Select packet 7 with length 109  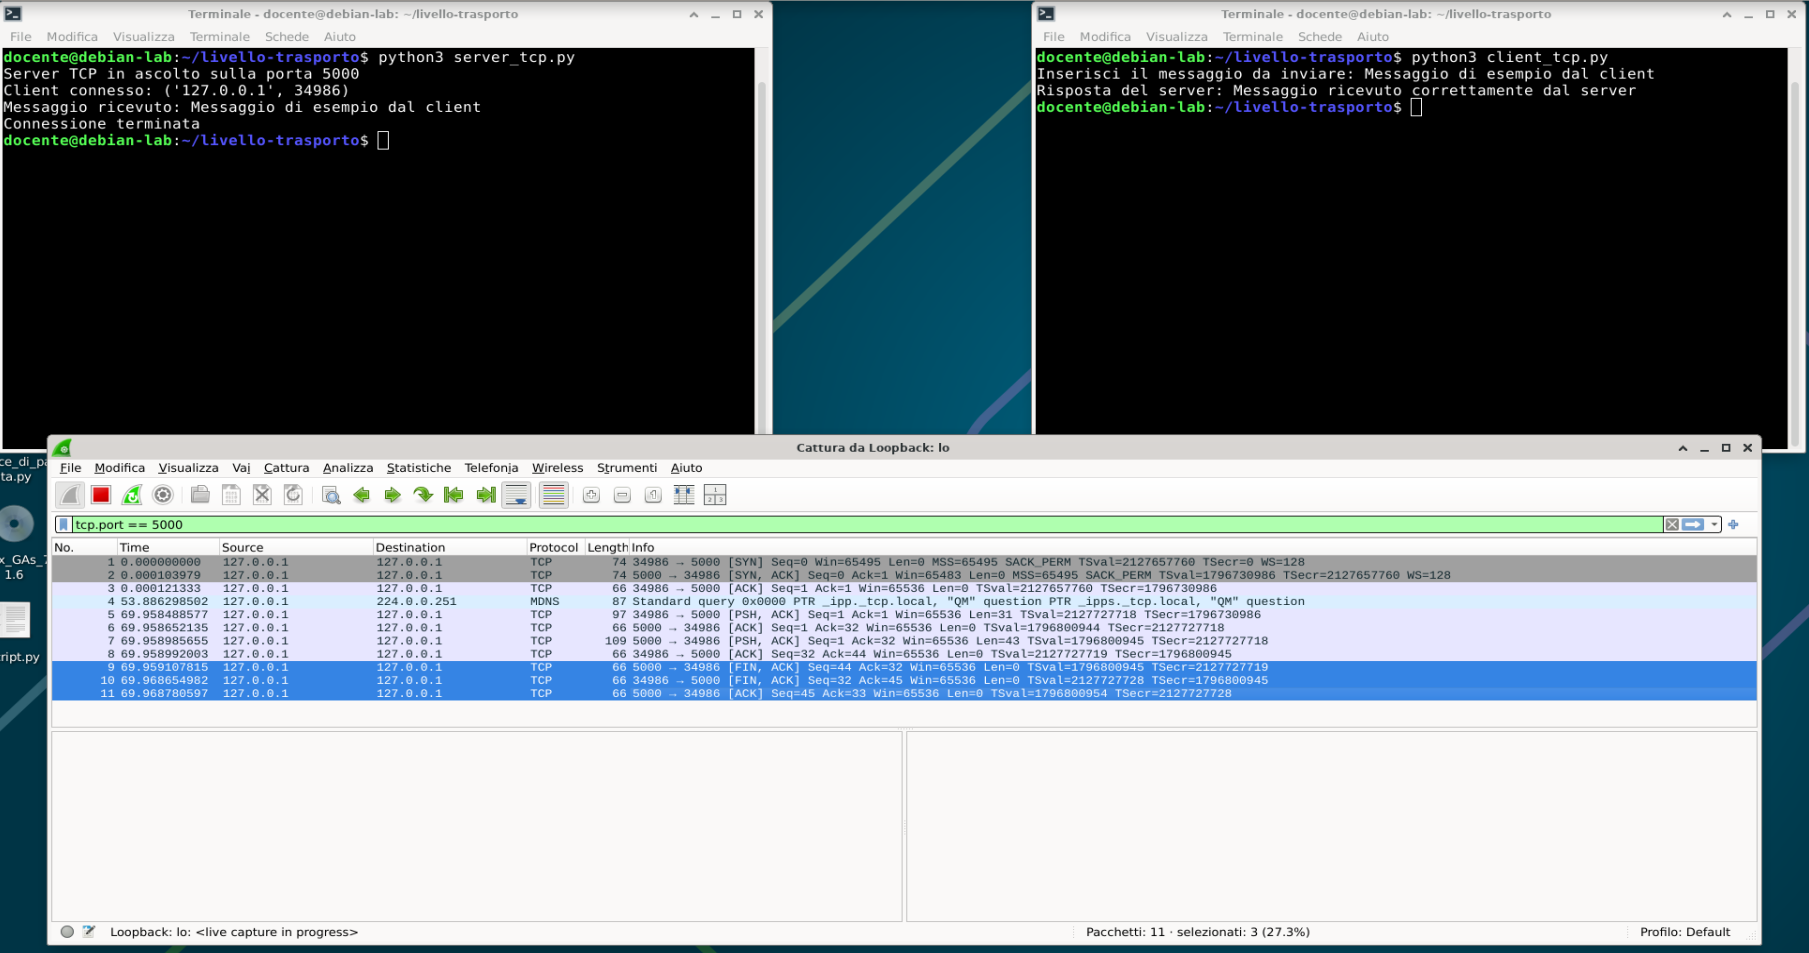[904, 641]
